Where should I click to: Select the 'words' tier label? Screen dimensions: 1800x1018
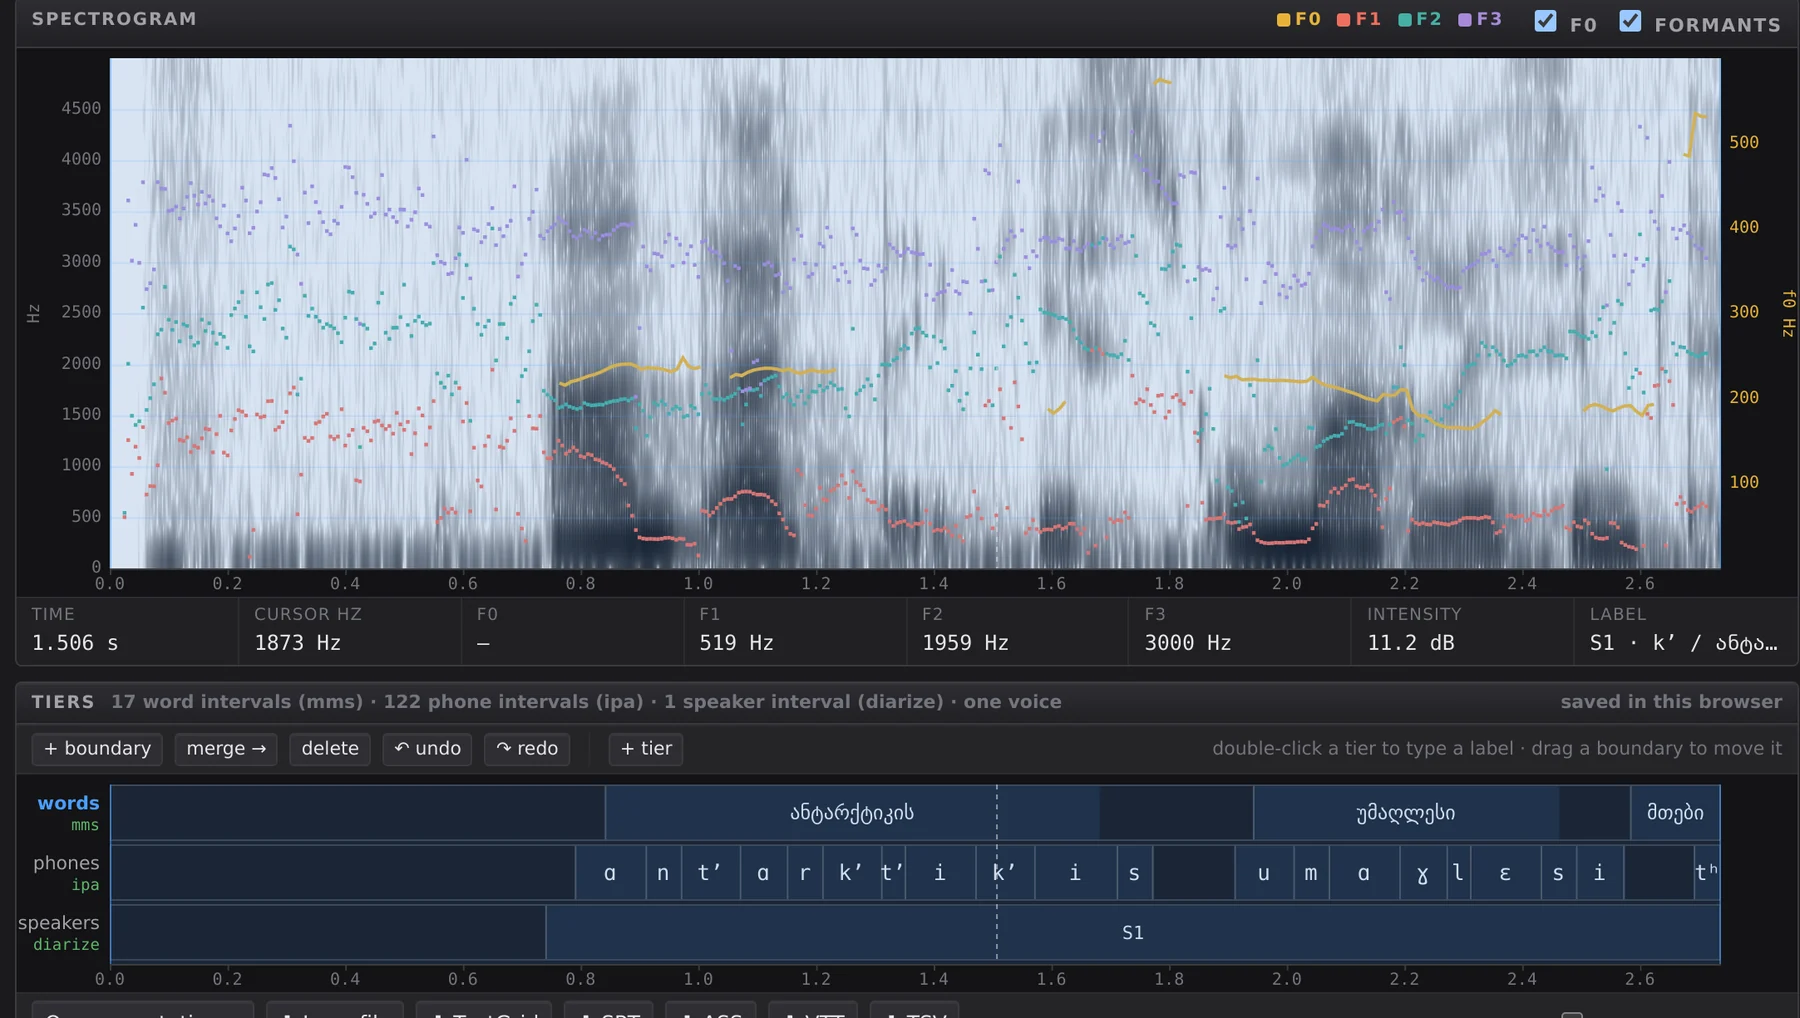(x=68, y=803)
